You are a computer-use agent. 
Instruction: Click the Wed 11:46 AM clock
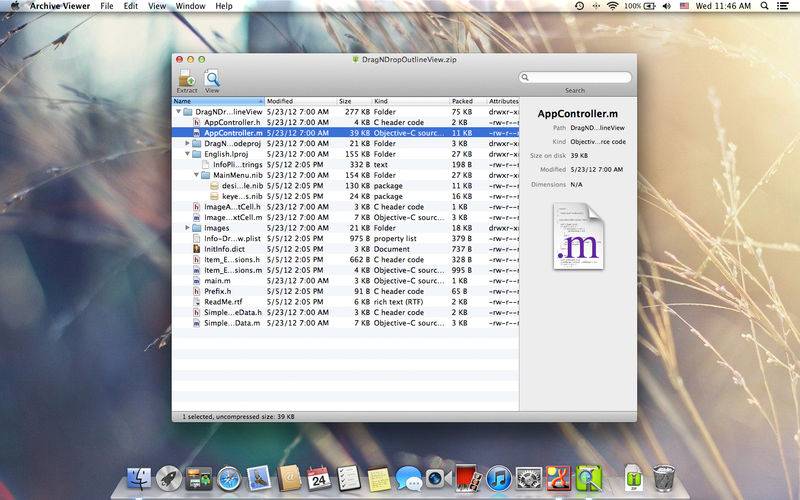723,6
